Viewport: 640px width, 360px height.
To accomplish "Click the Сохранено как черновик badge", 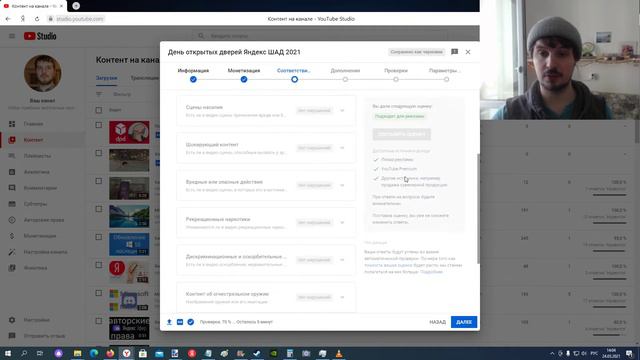I will [416, 52].
